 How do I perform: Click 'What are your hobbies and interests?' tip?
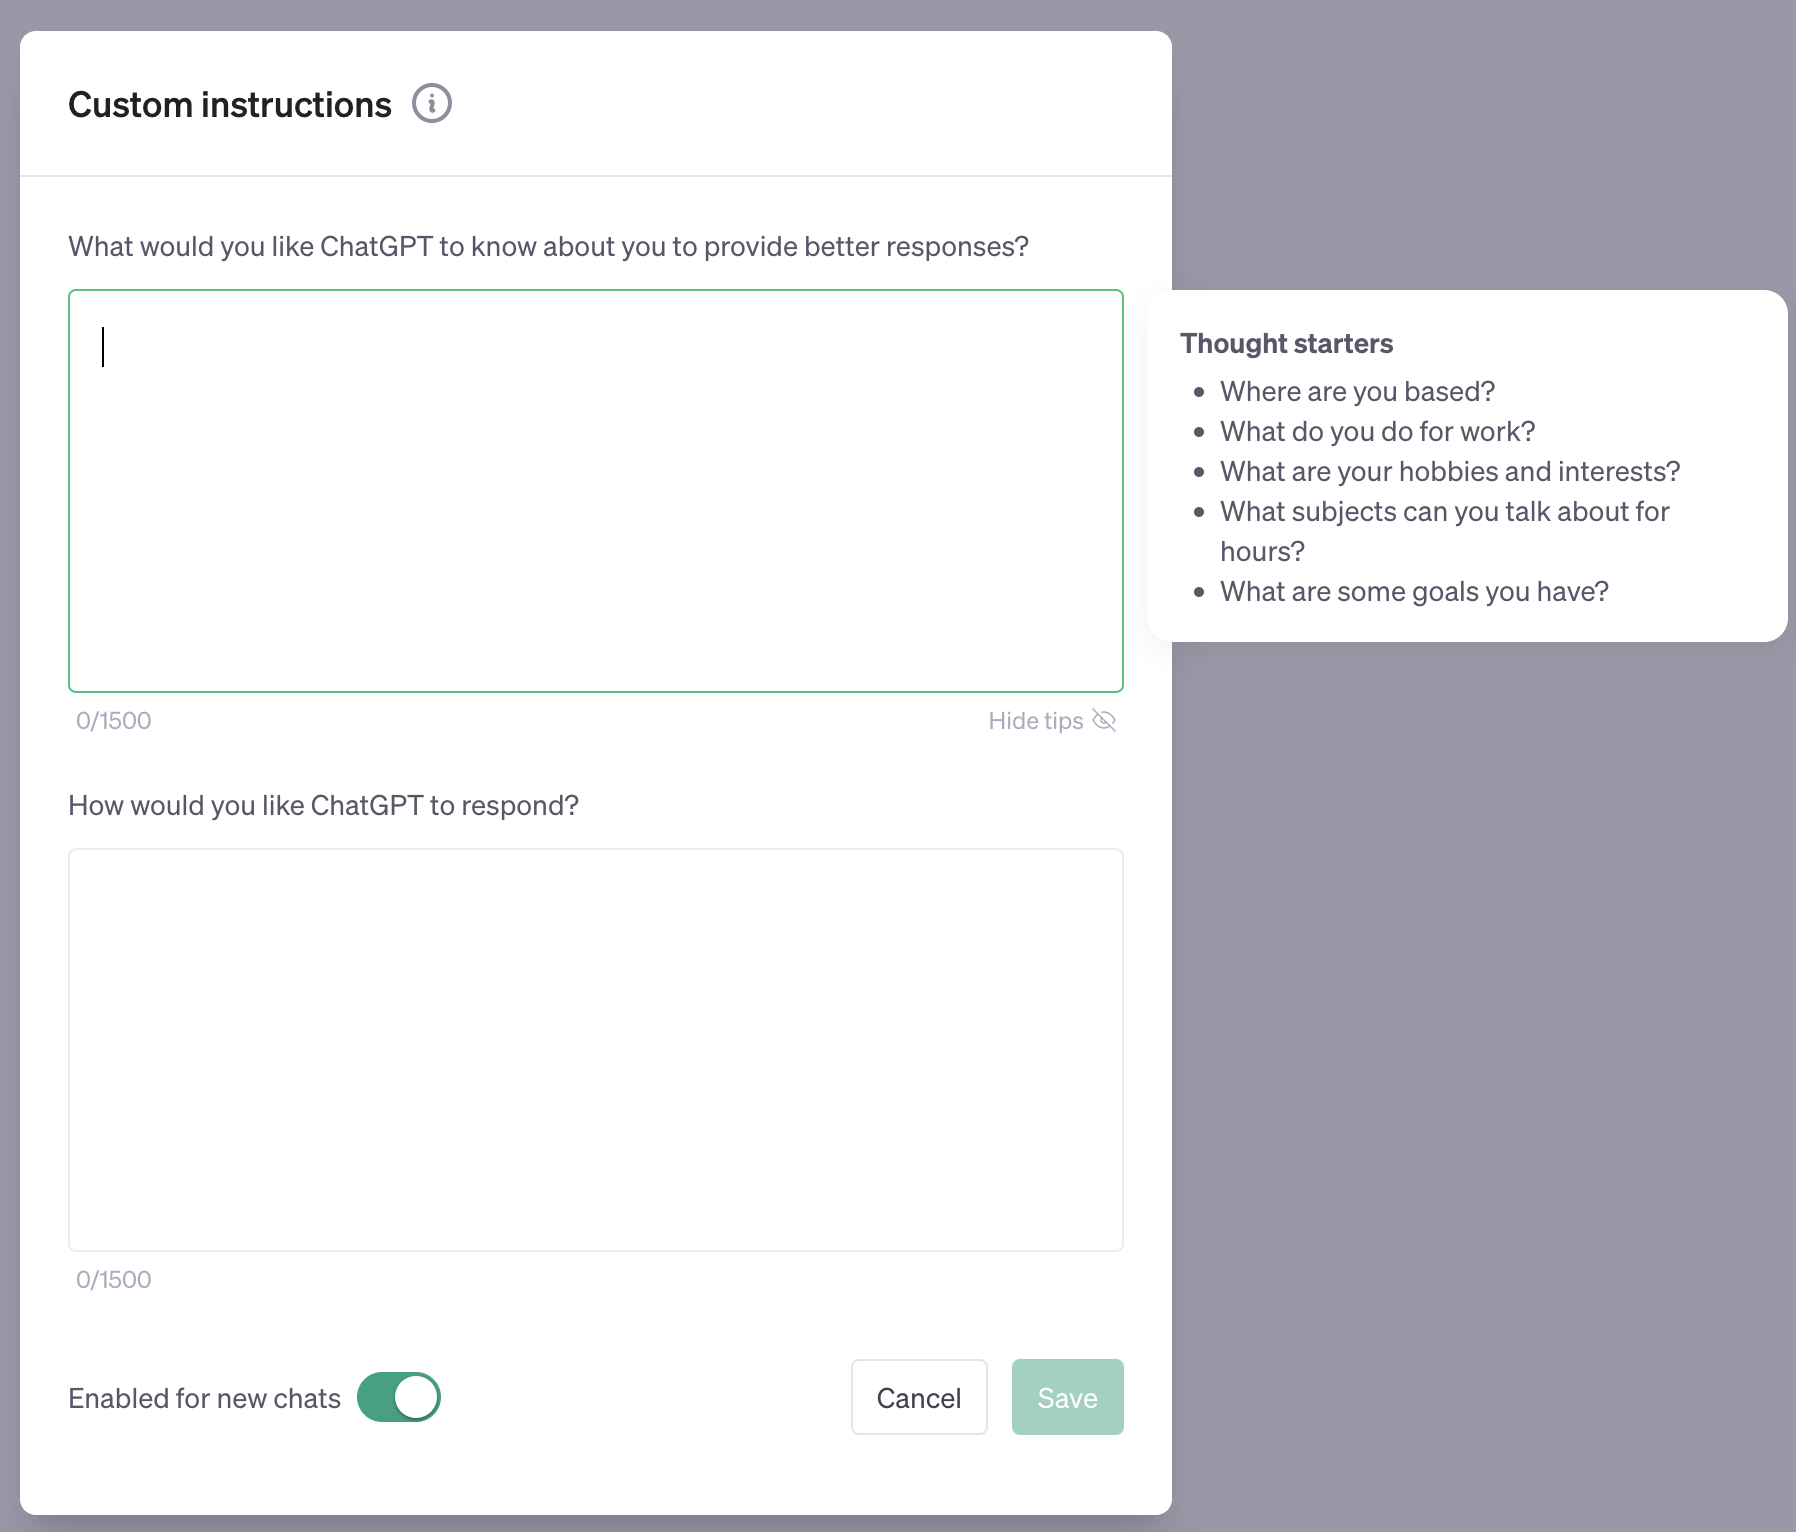pyautogui.click(x=1450, y=471)
